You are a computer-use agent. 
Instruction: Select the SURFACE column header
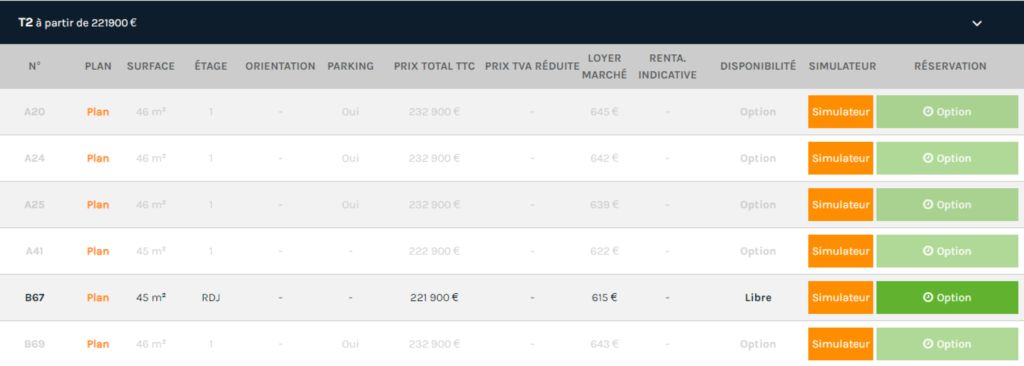151,66
